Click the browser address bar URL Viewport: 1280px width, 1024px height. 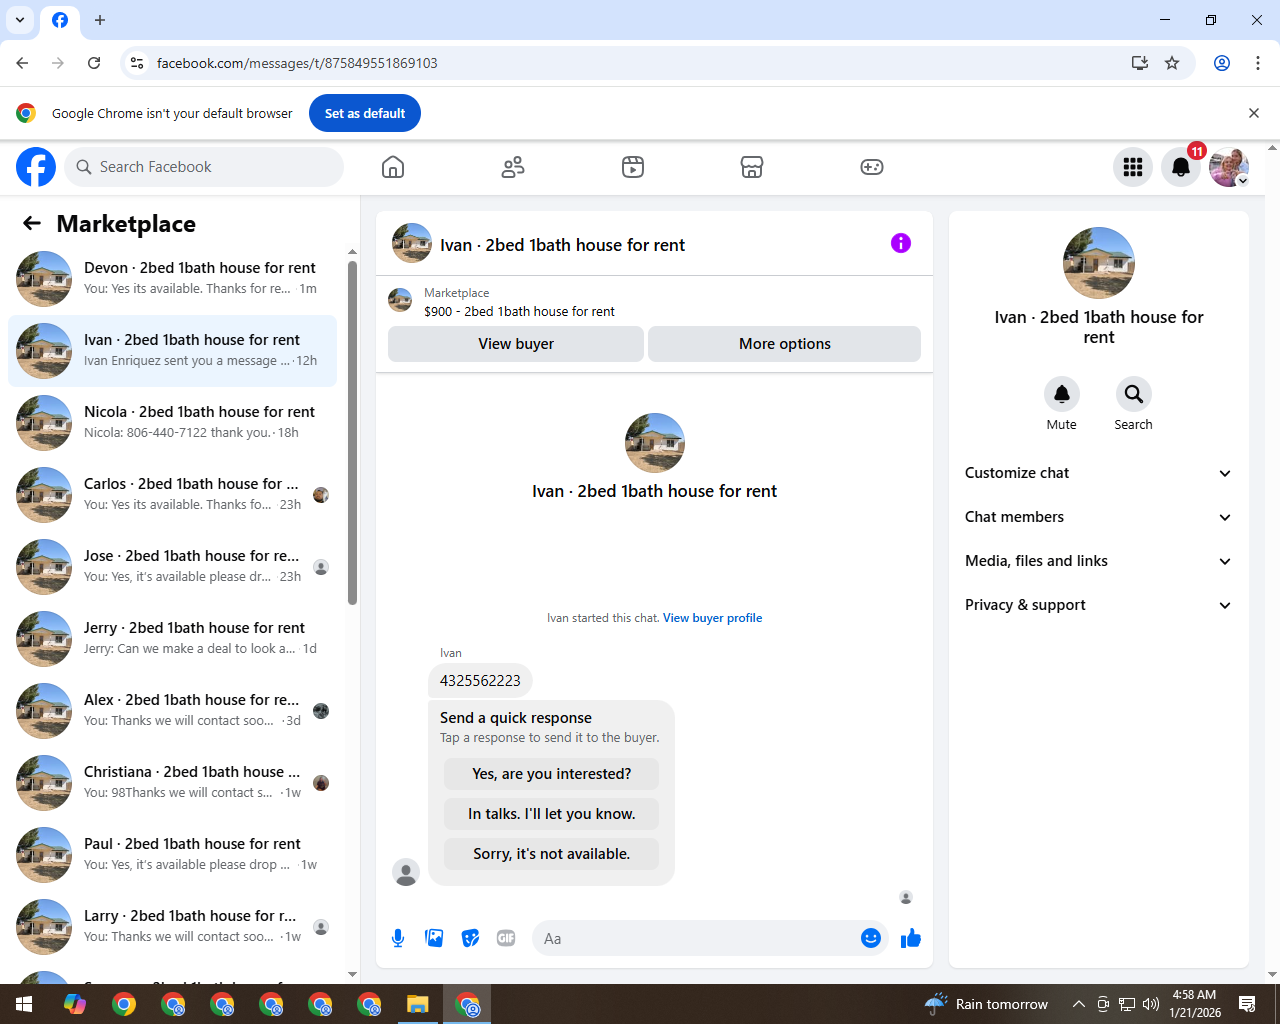[x=297, y=63]
